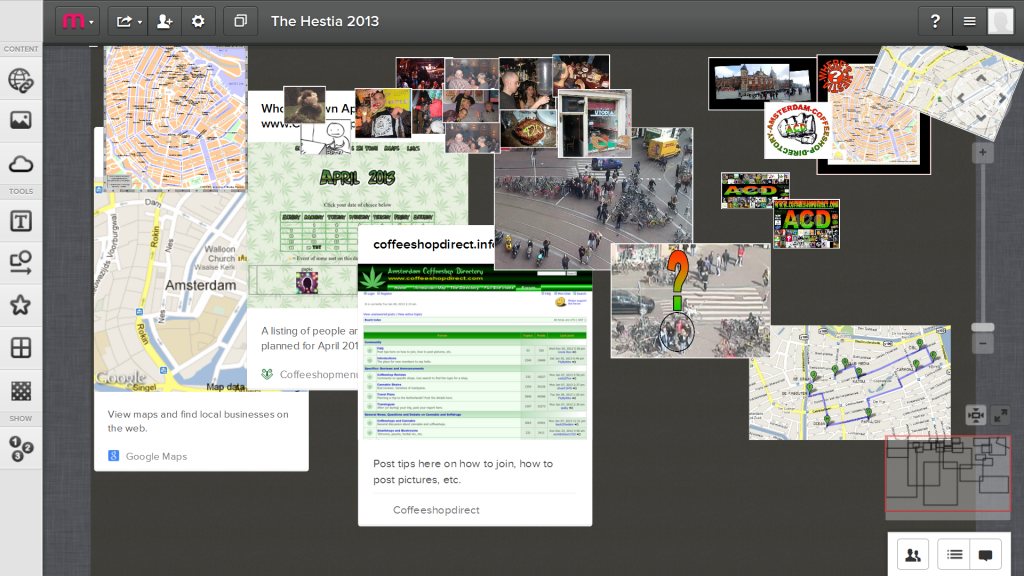Open the Help question mark menu
Screen dimensions: 1024x576
click(935, 21)
